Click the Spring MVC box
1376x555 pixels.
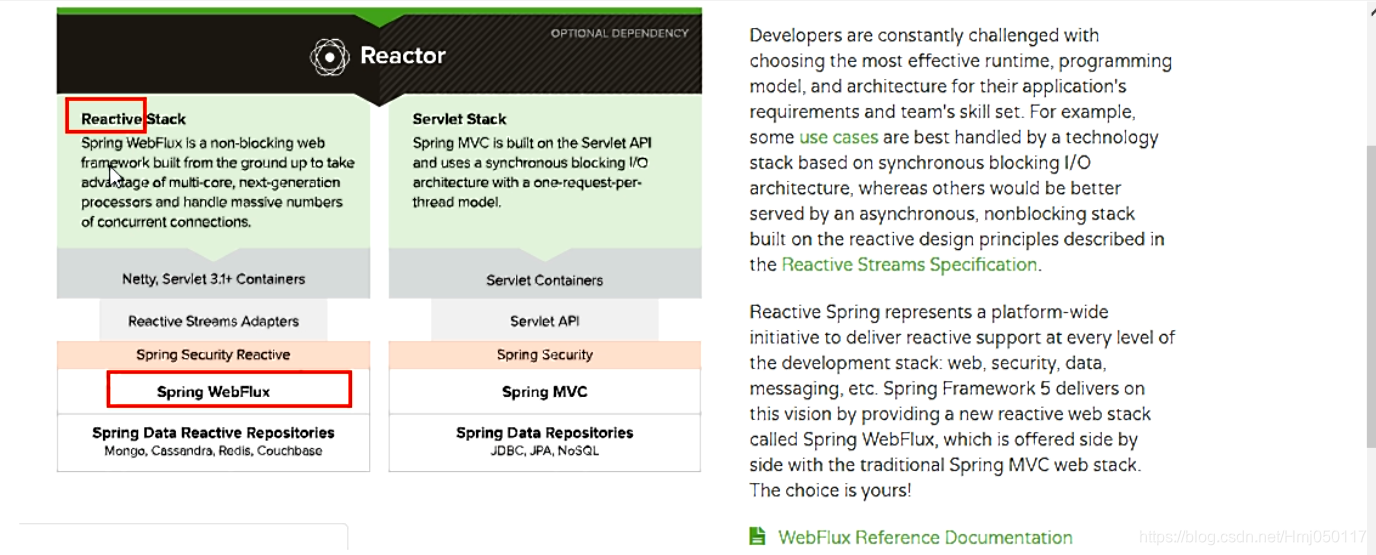544,391
